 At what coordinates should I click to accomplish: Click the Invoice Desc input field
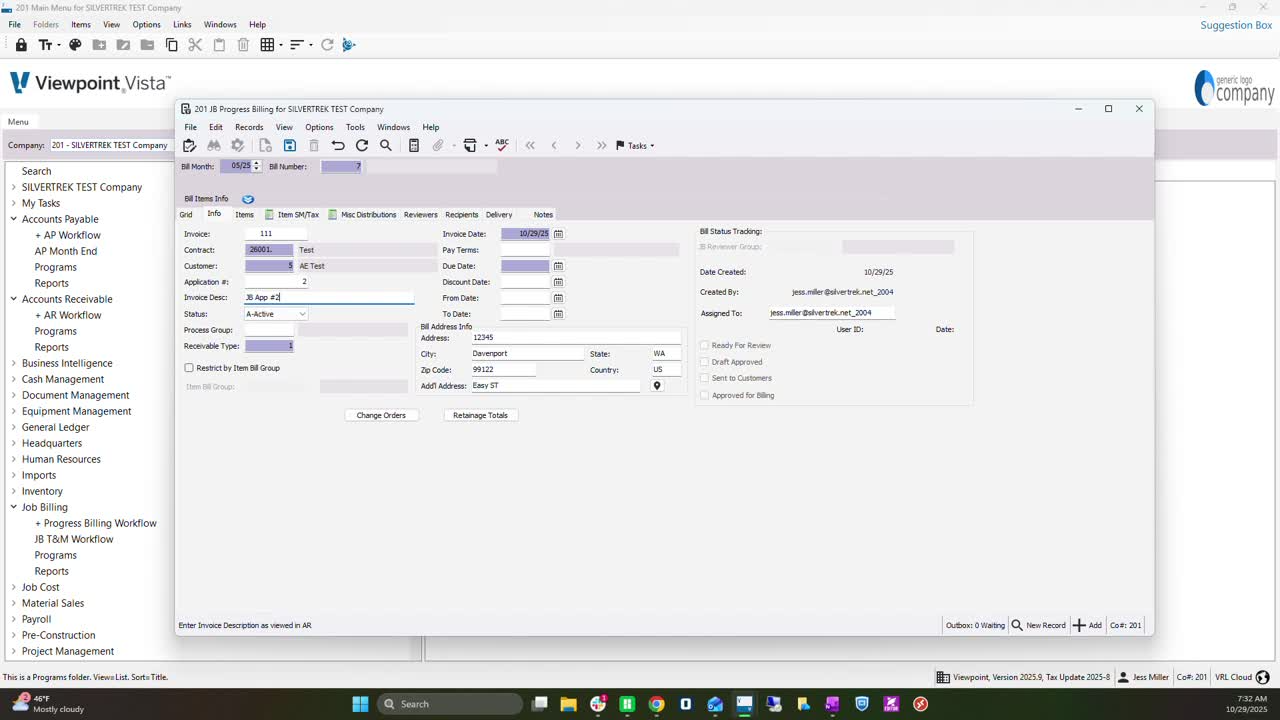coord(329,298)
